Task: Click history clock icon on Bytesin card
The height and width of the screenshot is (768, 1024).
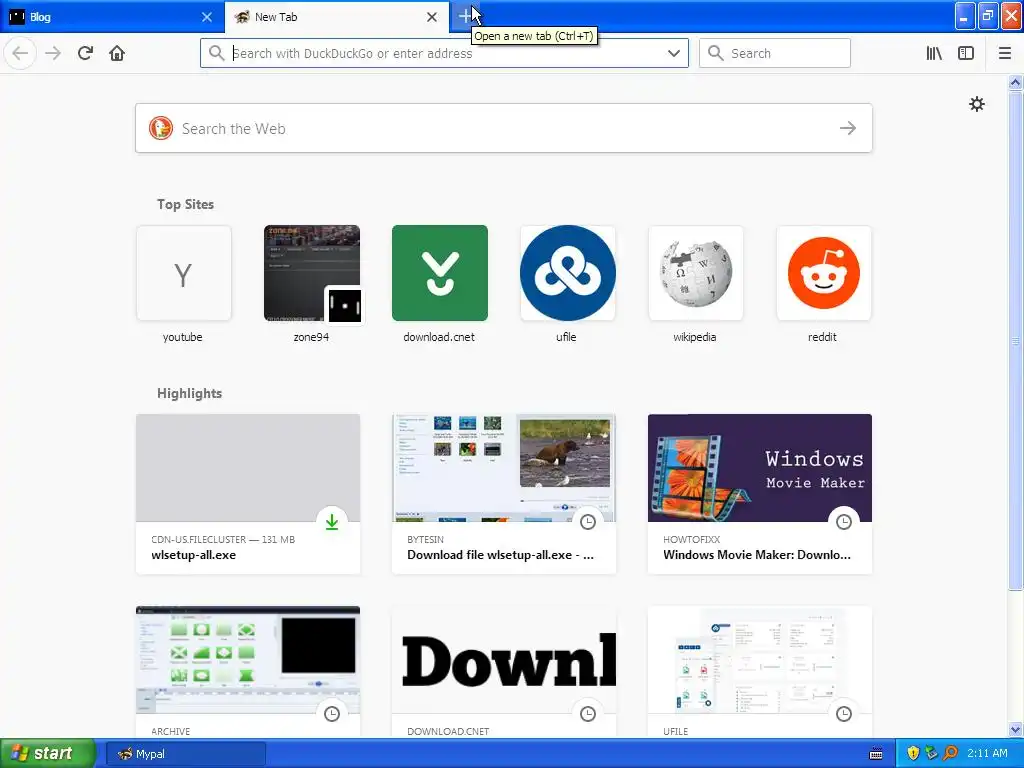Action: (x=588, y=522)
